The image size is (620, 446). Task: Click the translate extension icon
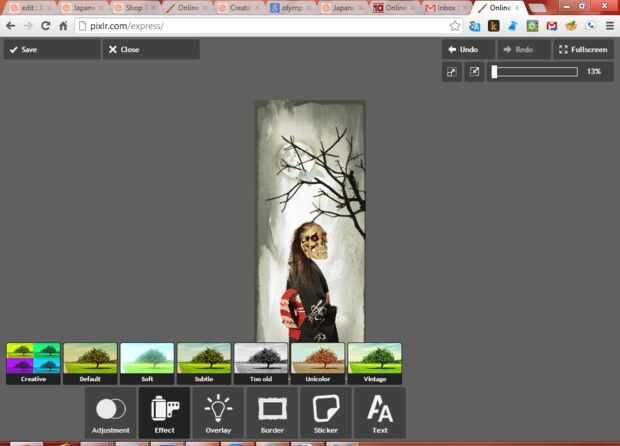click(474, 26)
